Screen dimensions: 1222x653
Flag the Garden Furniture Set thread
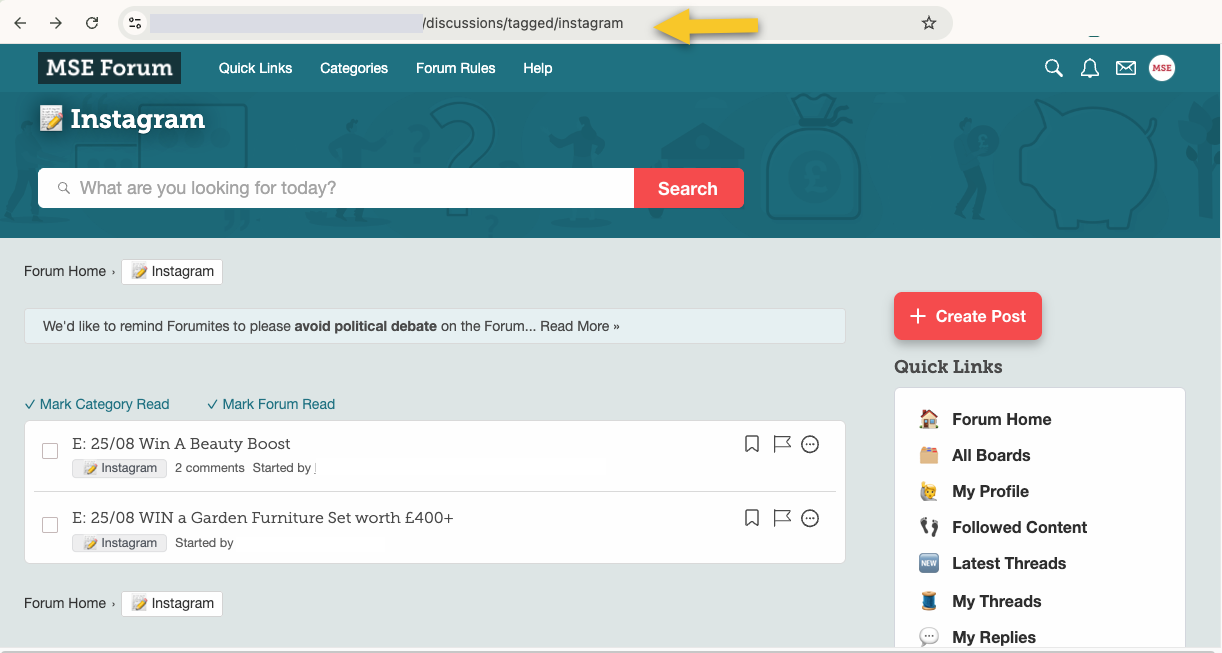click(782, 518)
